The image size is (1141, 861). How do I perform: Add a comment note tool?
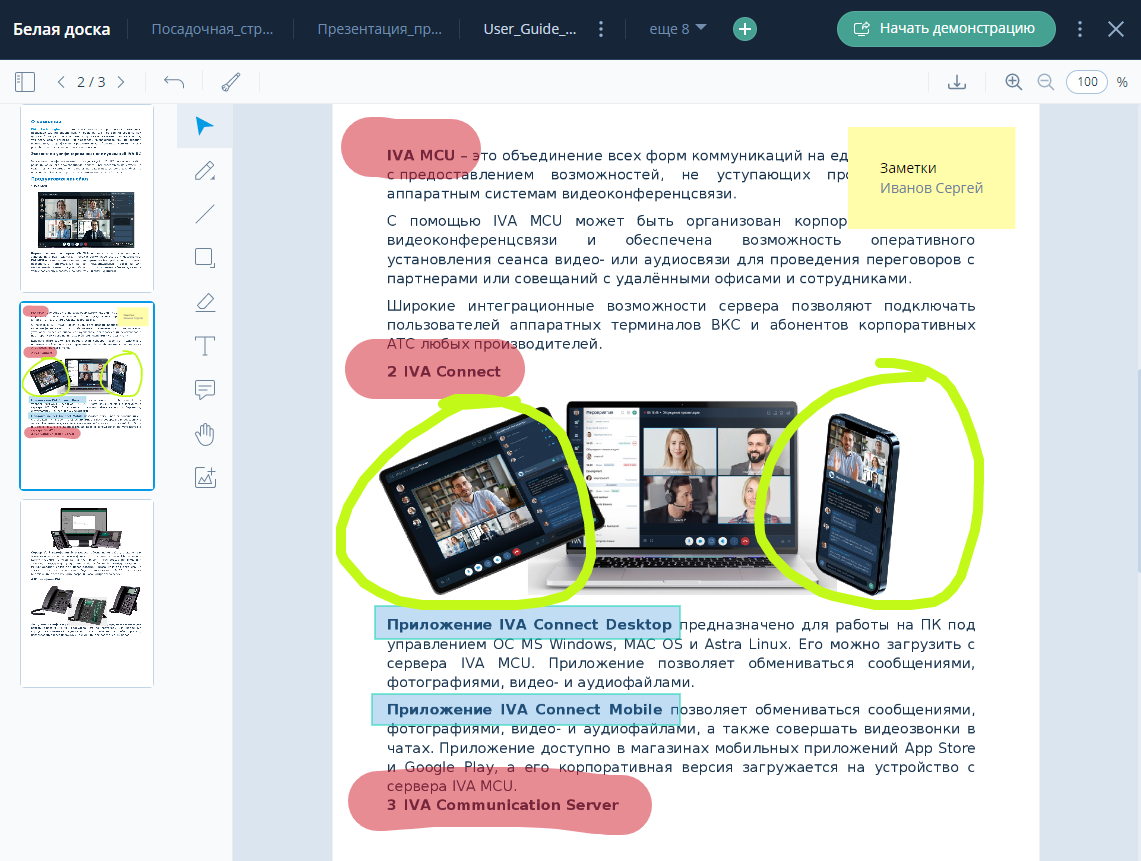(x=204, y=390)
